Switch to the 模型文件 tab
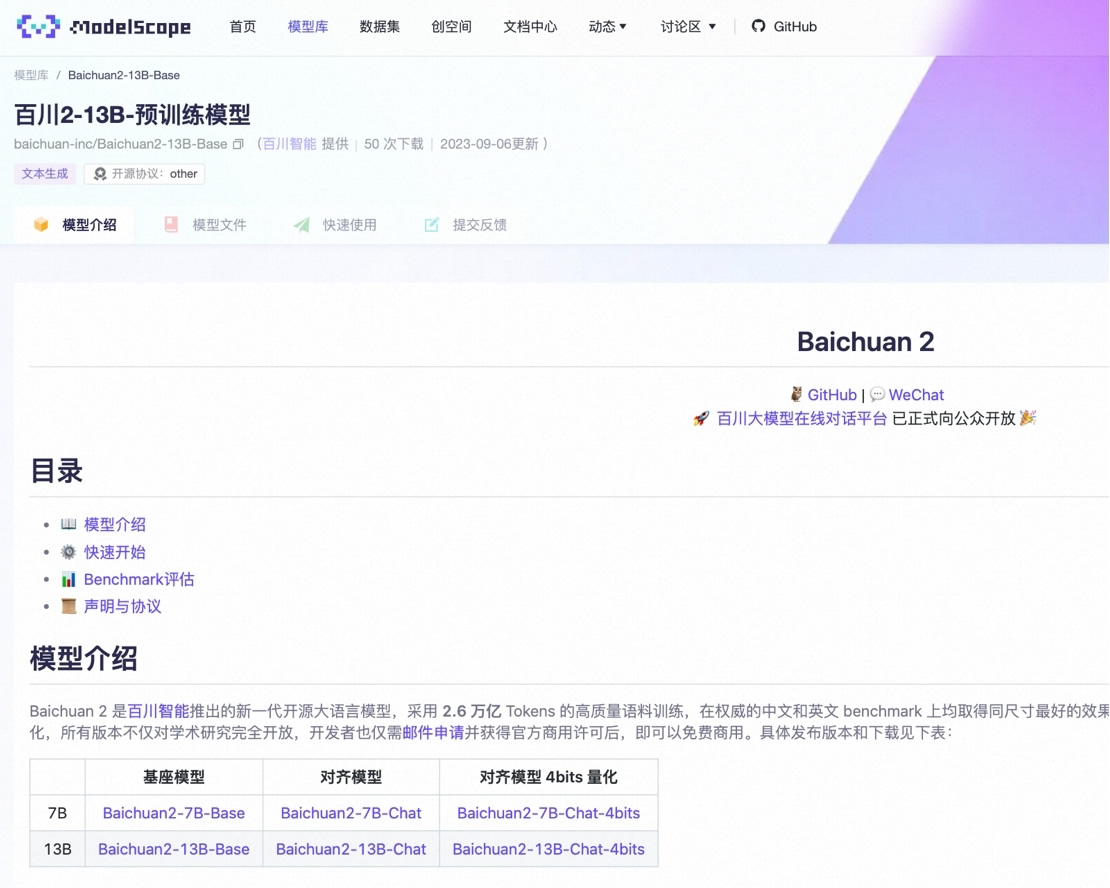1110x888 pixels. [x=206, y=224]
